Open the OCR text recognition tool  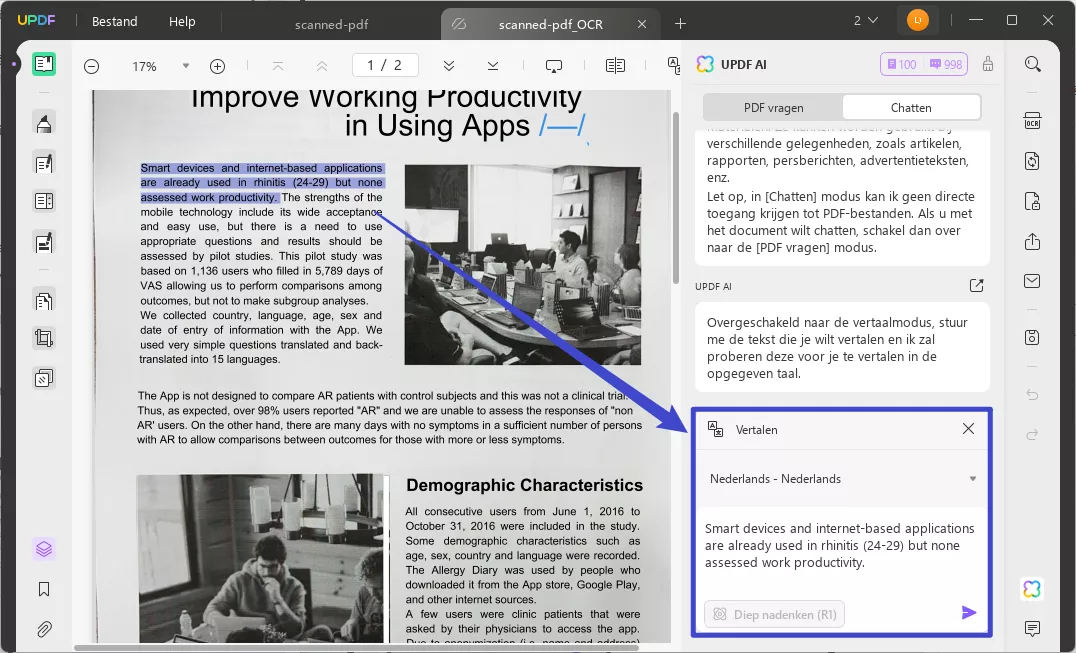click(x=1032, y=121)
